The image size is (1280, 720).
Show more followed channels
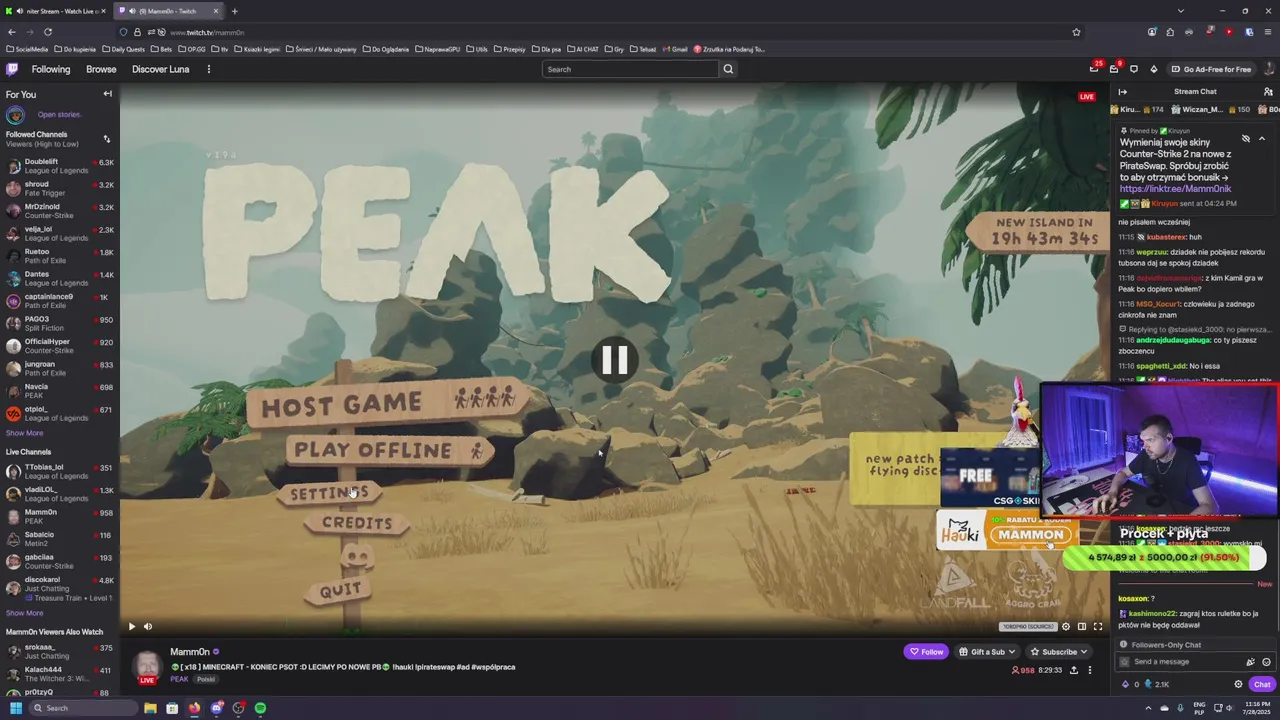25,433
